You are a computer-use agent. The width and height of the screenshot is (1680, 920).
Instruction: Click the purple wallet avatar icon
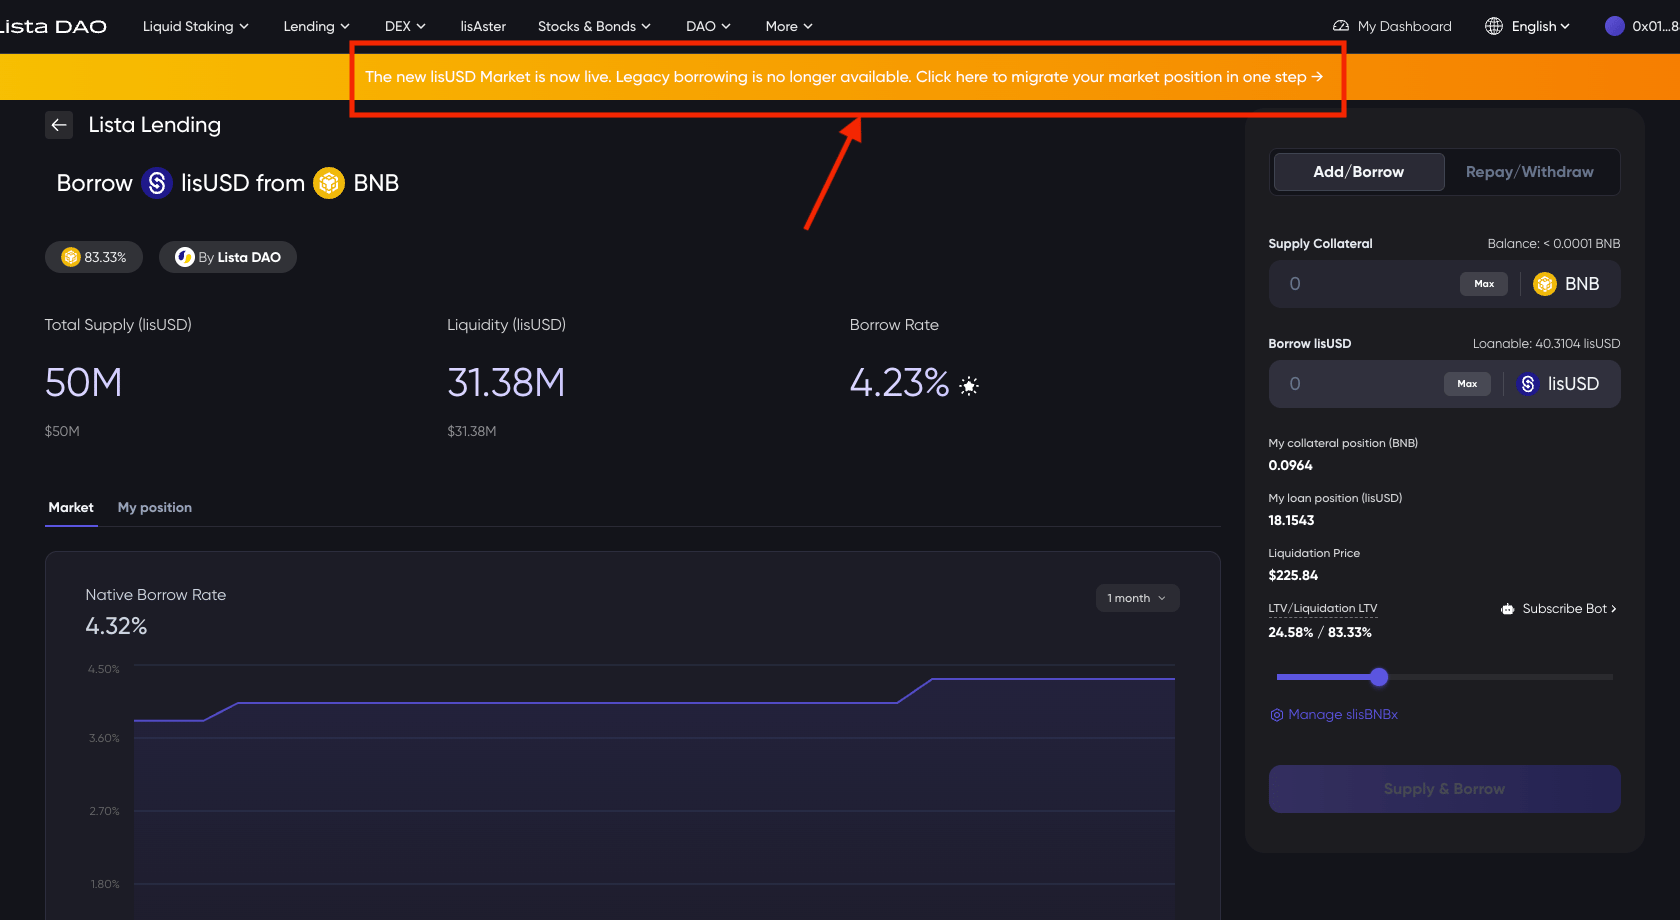click(x=1614, y=26)
